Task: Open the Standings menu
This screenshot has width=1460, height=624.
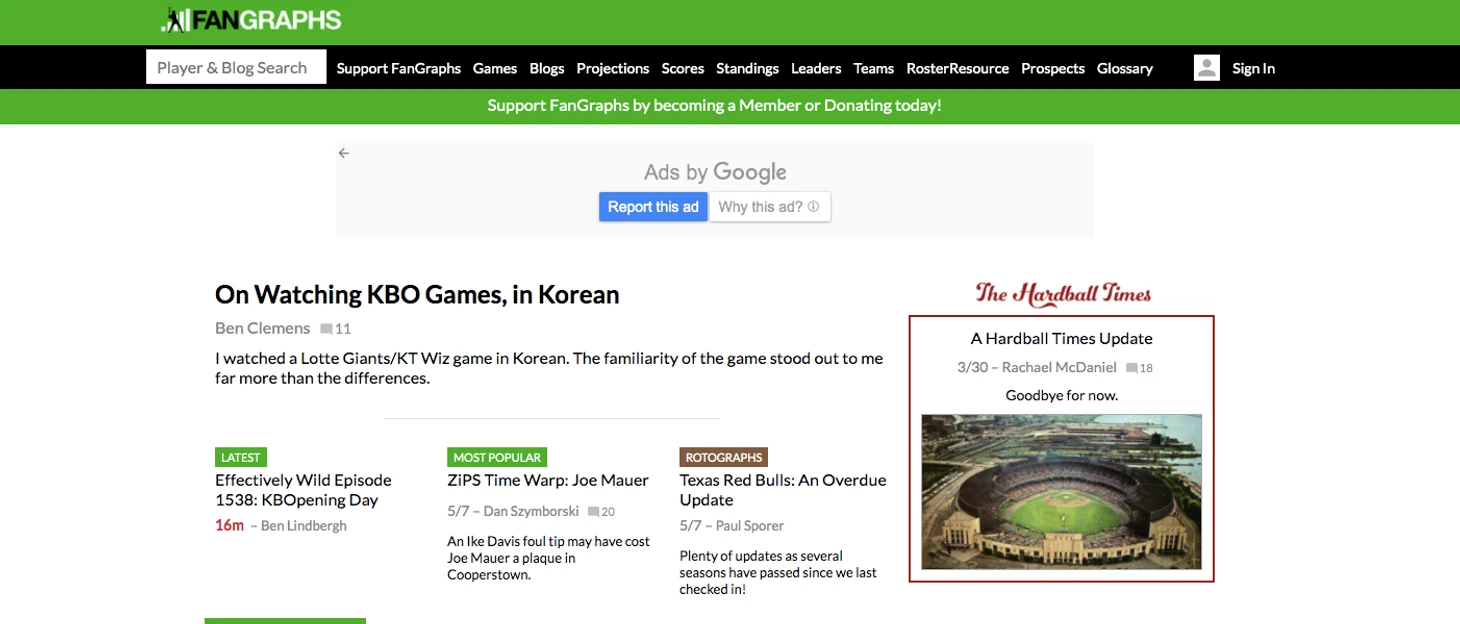Action: (747, 68)
